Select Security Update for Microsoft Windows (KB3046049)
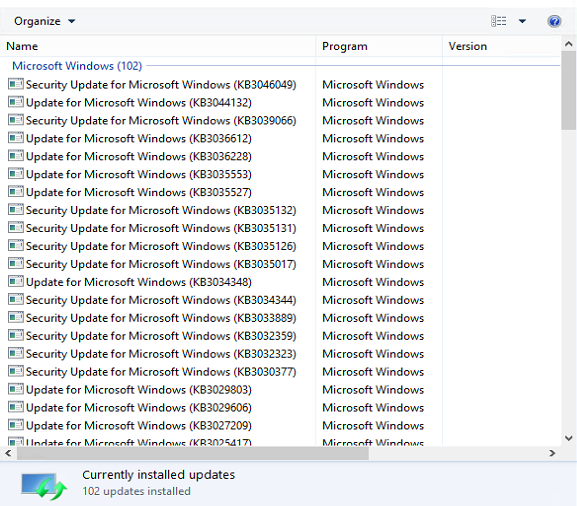This screenshot has width=577, height=506. click(161, 85)
